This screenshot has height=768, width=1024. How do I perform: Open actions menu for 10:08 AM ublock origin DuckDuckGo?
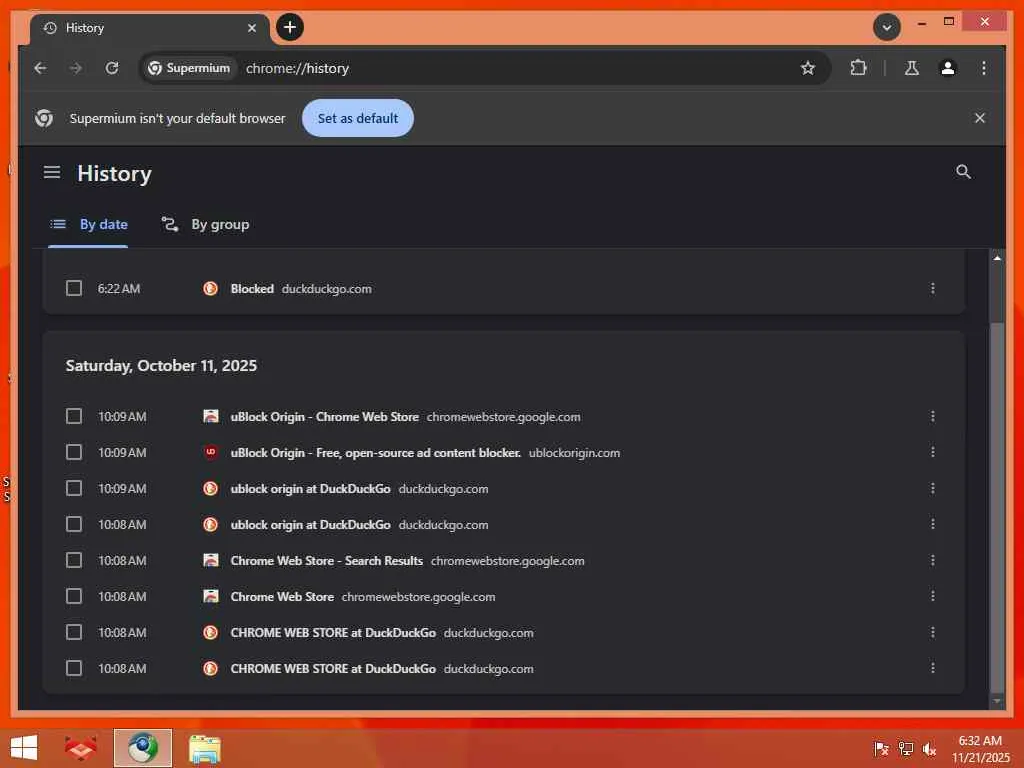coord(933,524)
